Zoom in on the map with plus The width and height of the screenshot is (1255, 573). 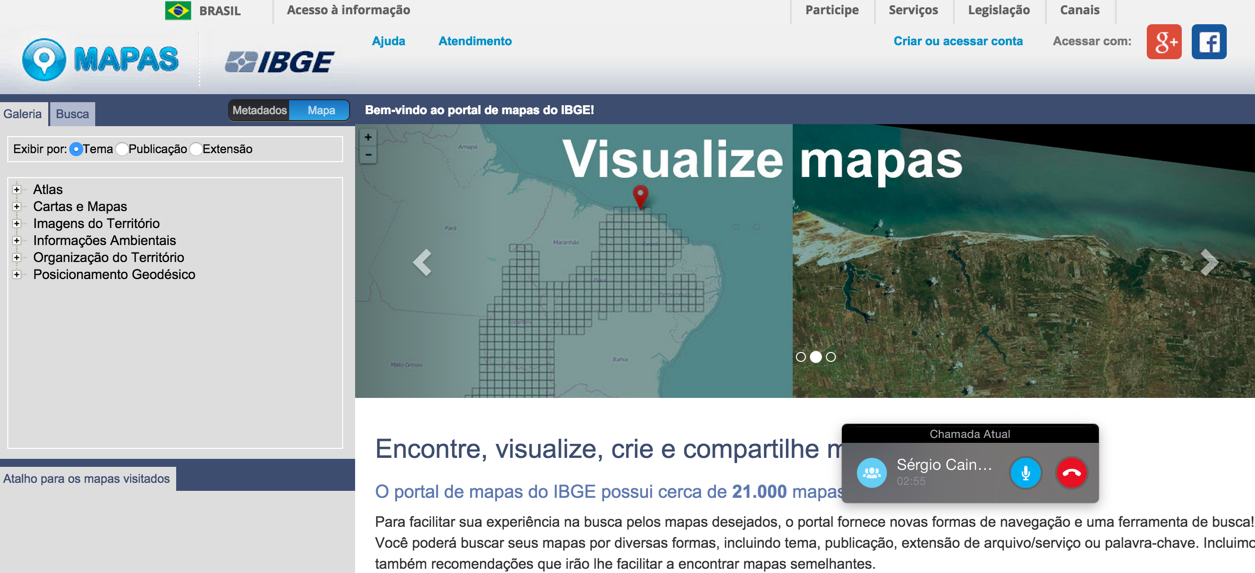click(x=368, y=137)
